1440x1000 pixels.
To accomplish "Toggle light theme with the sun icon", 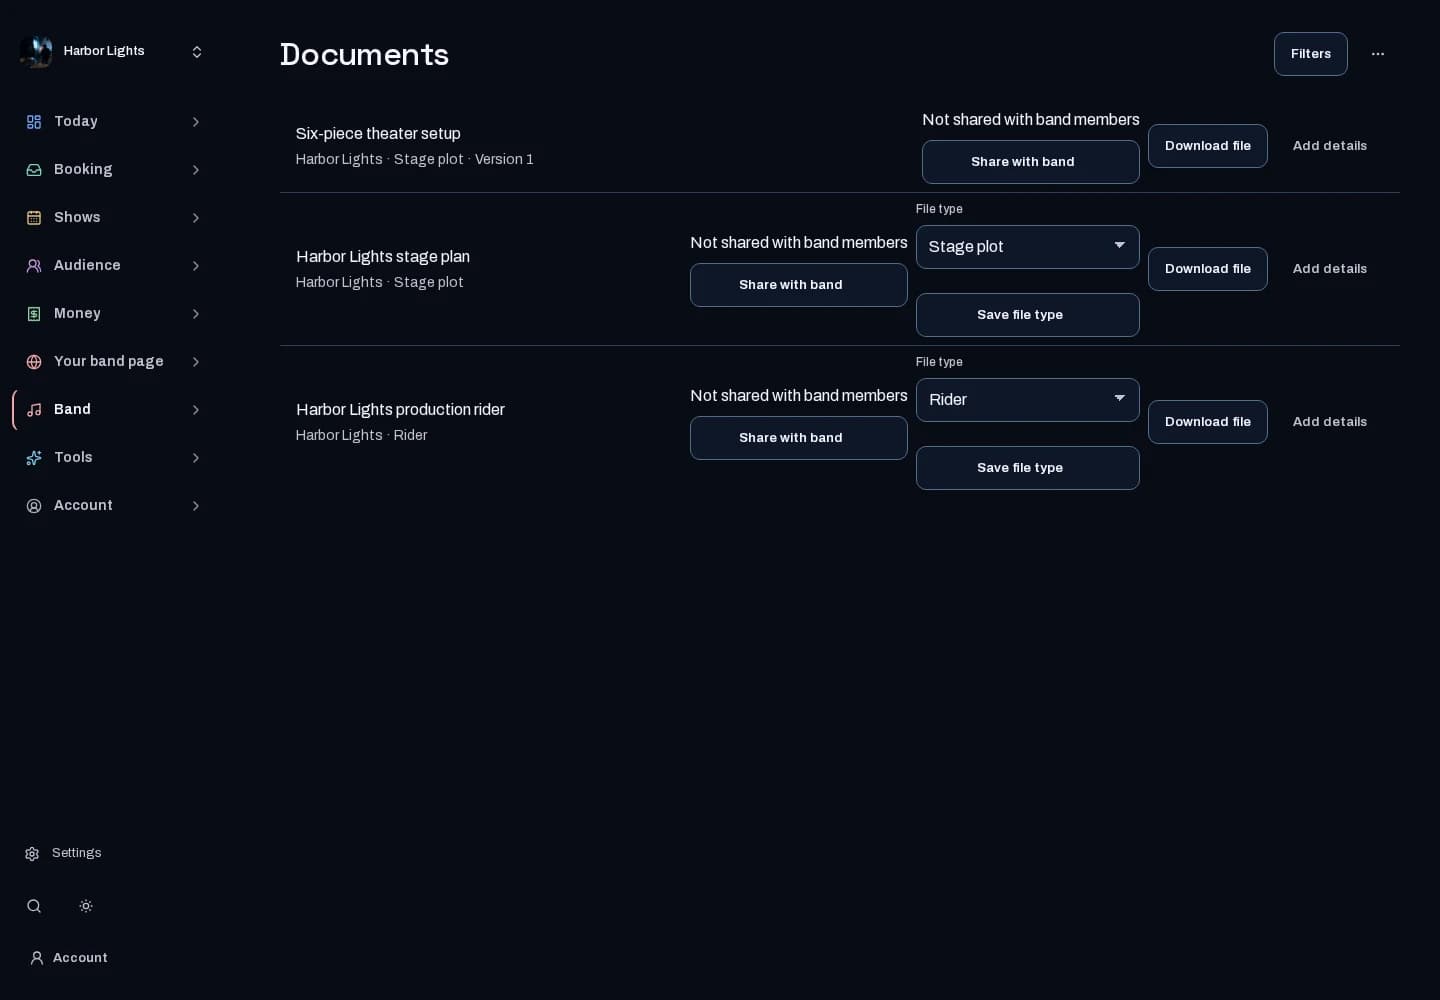I will click(x=86, y=906).
